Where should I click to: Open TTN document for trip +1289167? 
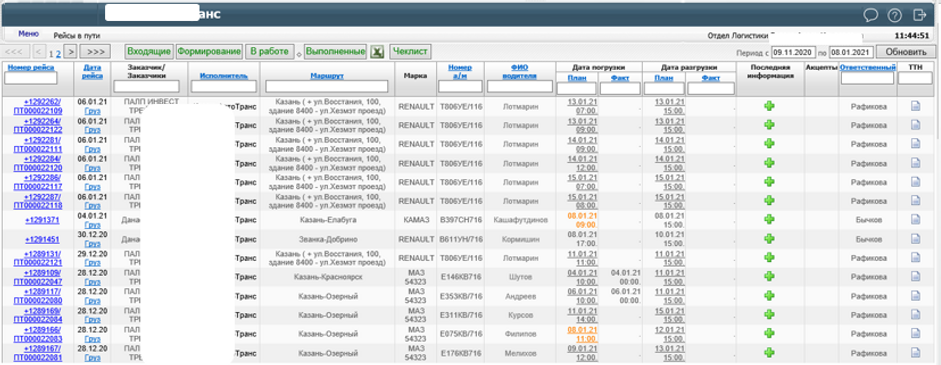coord(915,353)
